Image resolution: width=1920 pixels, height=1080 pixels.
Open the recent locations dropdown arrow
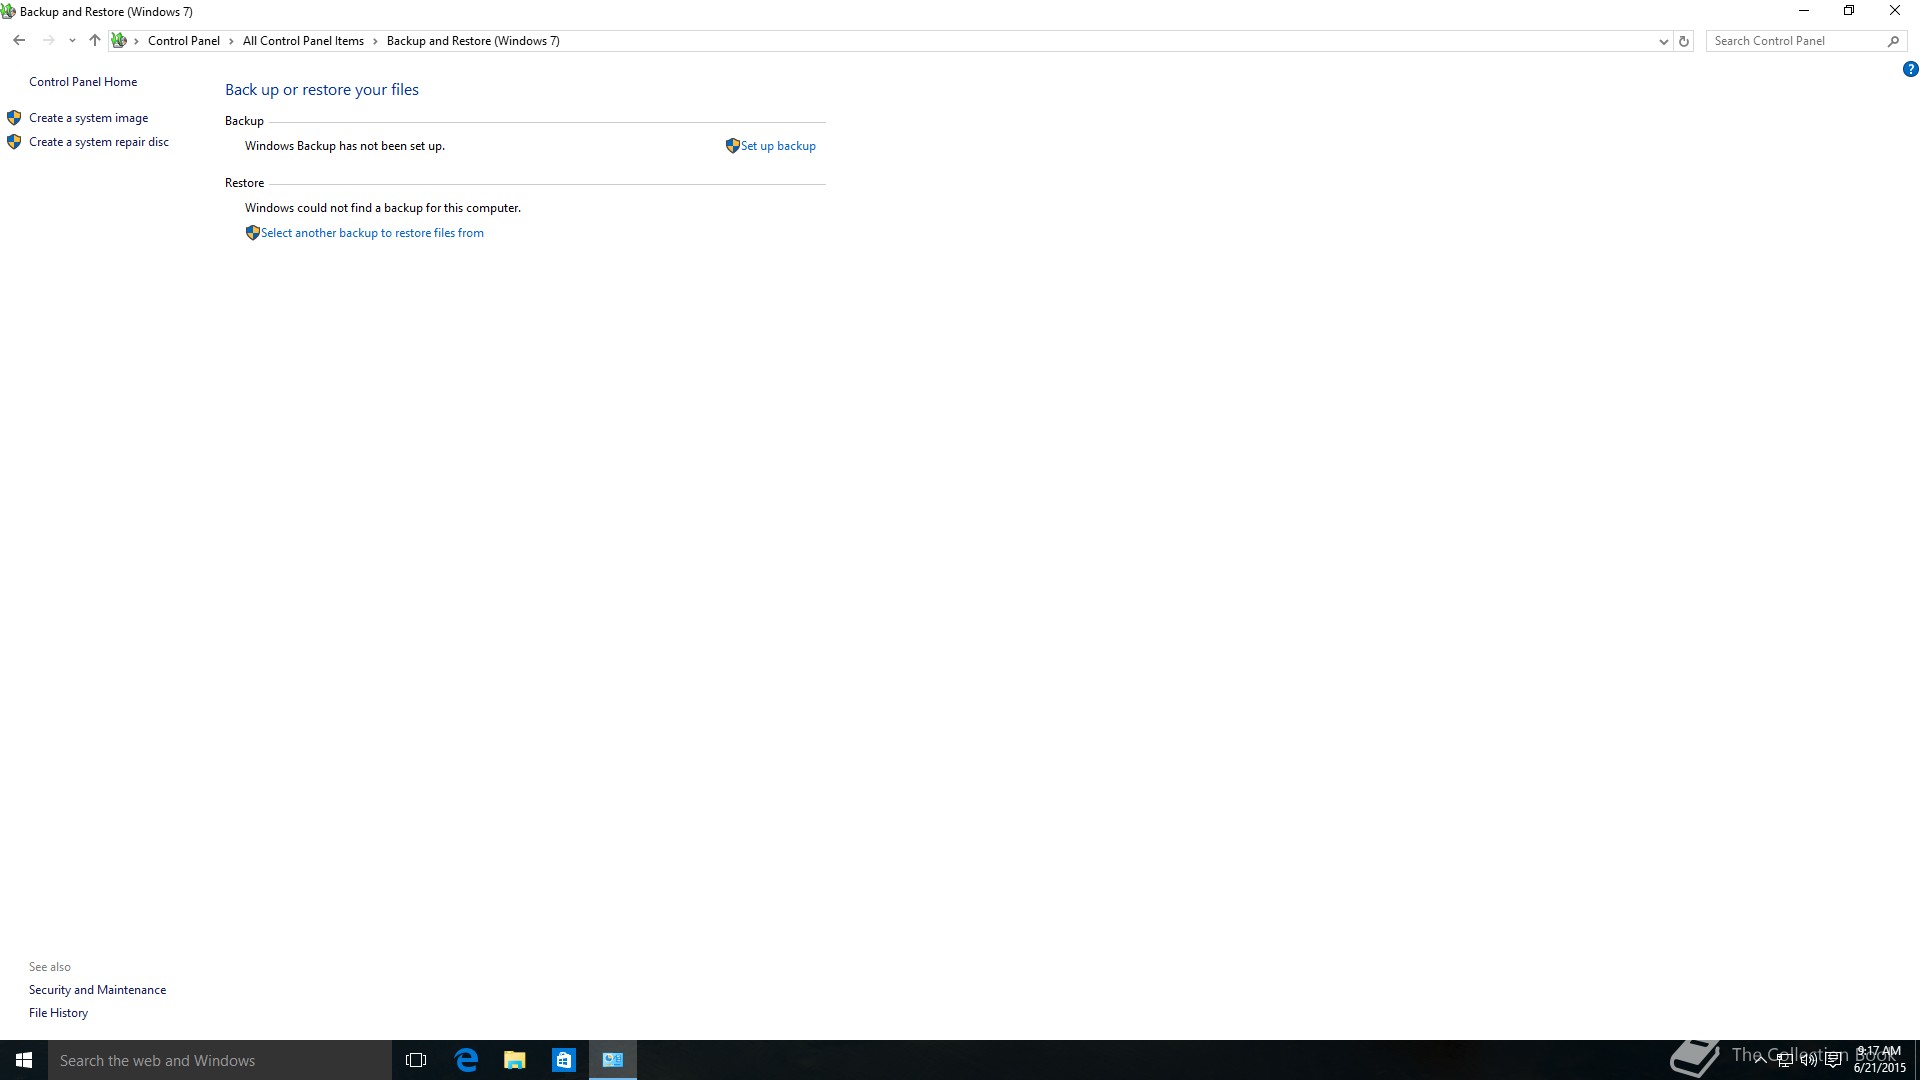(72, 41)
